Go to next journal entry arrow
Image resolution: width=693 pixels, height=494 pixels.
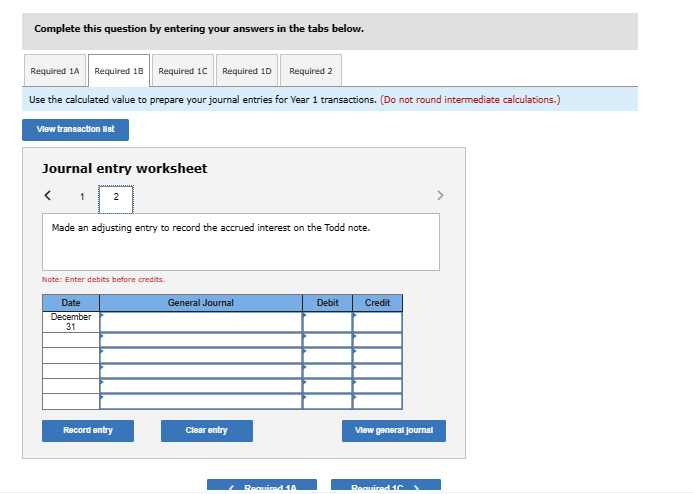[440, 195]
